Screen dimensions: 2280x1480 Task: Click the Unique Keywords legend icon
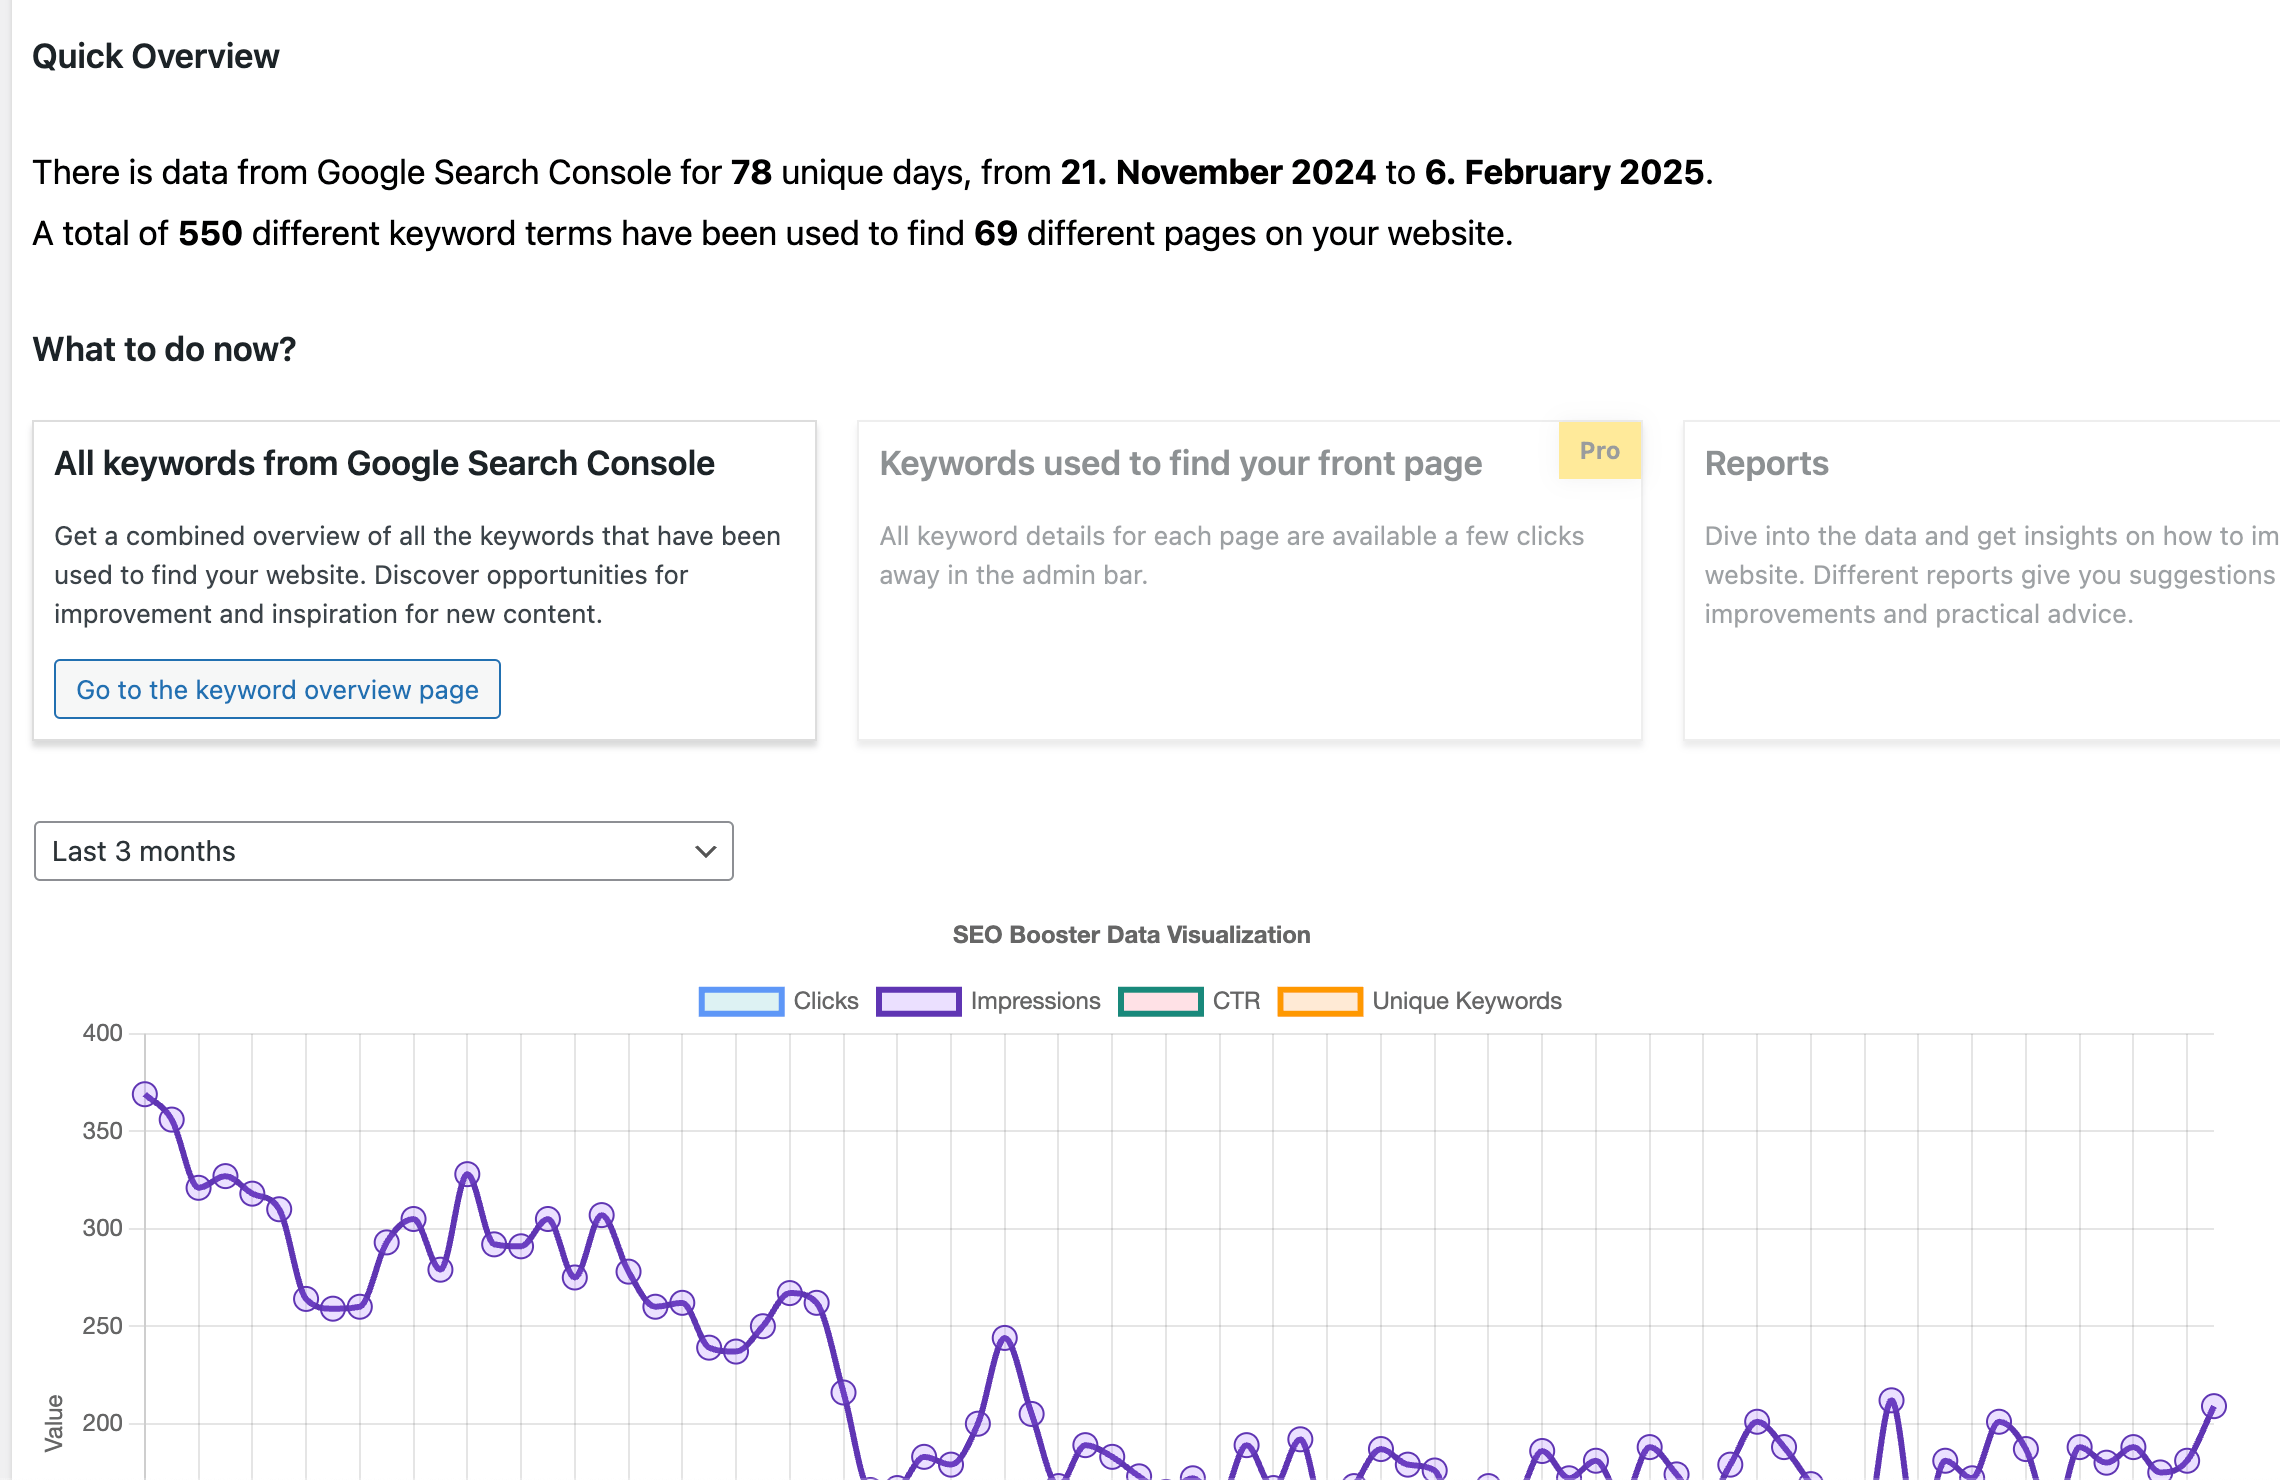tap(1323, 1000)
